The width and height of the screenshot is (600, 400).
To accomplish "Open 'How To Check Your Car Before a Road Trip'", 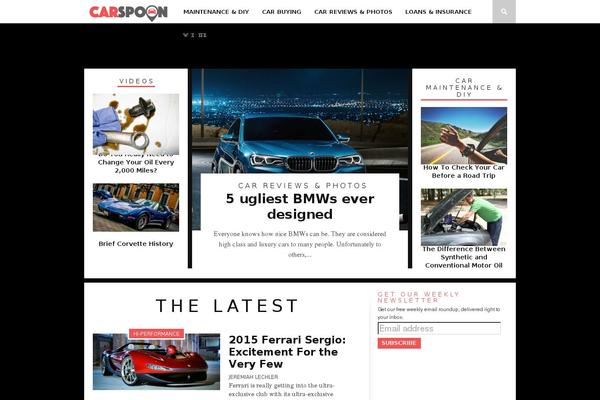I will pyautogui.click(x=464, y=171).
